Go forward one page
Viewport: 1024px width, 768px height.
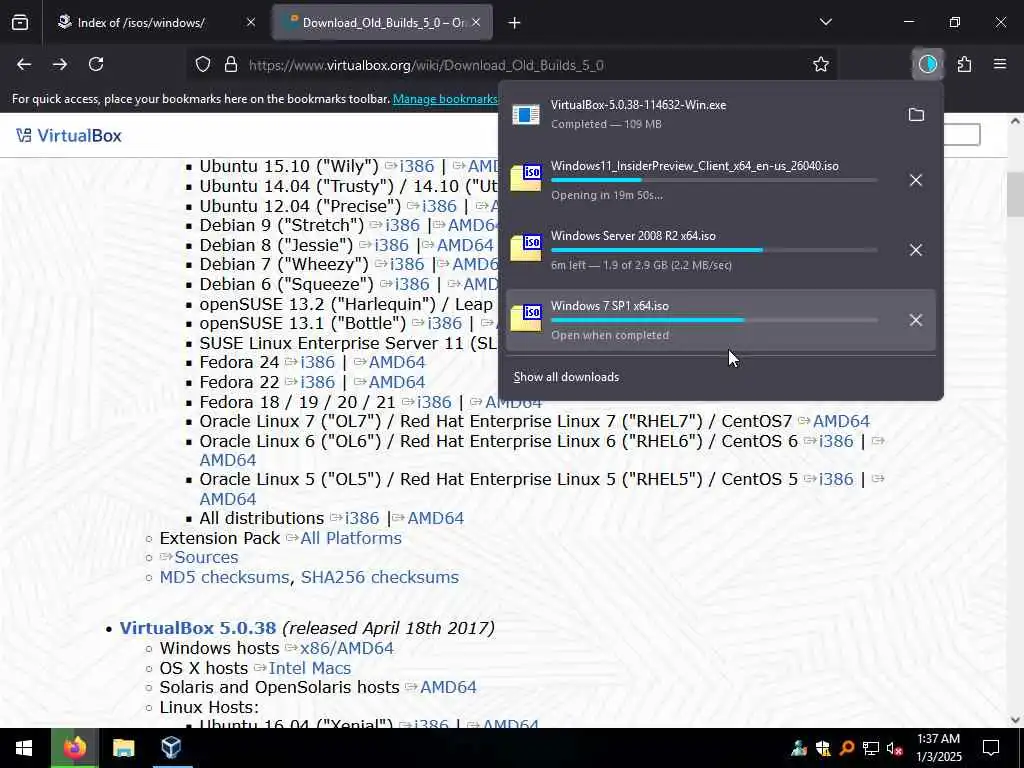click(60, 64)
